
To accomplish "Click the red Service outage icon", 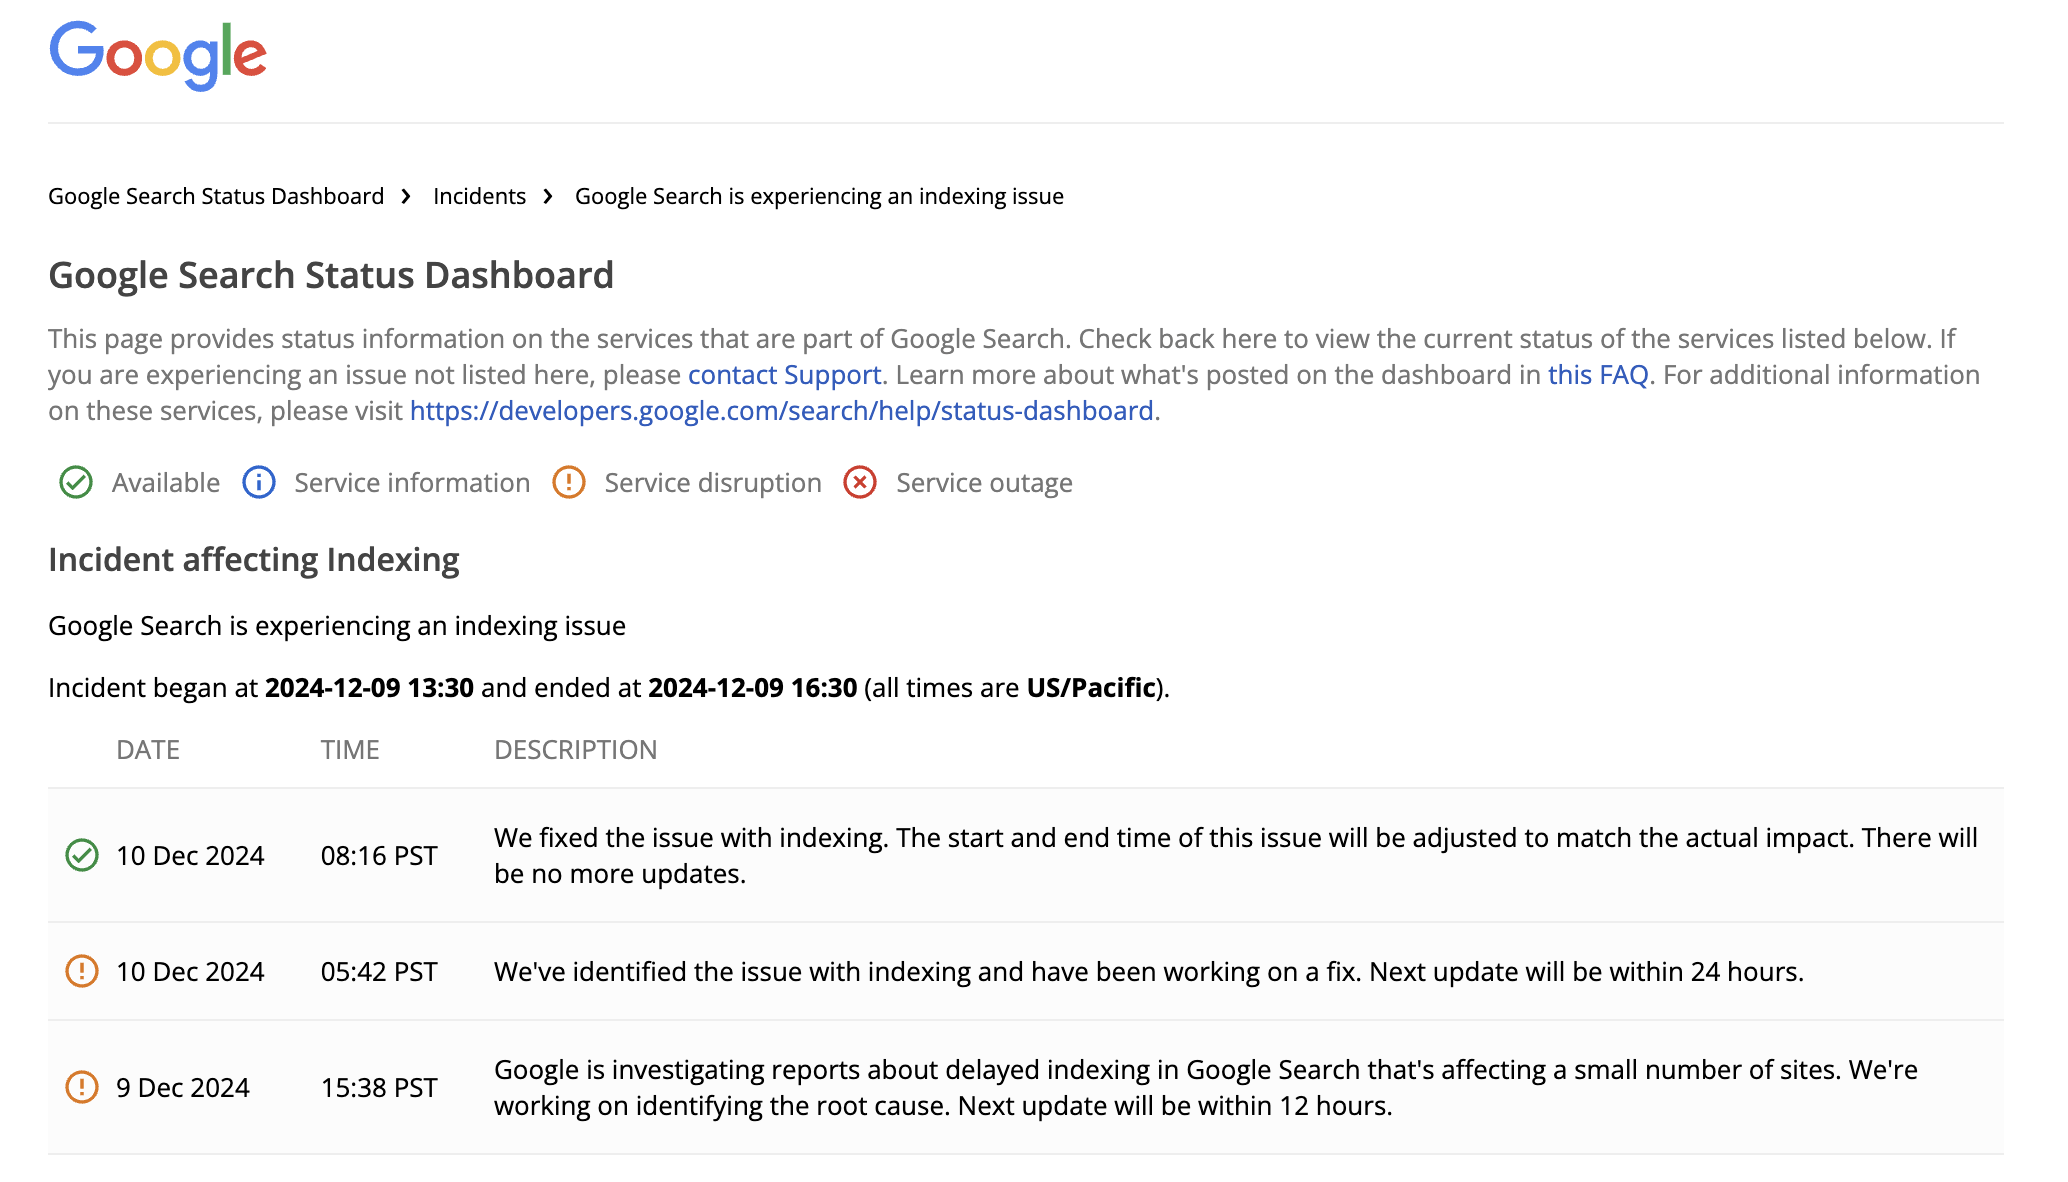I will (x=861, y=483).
